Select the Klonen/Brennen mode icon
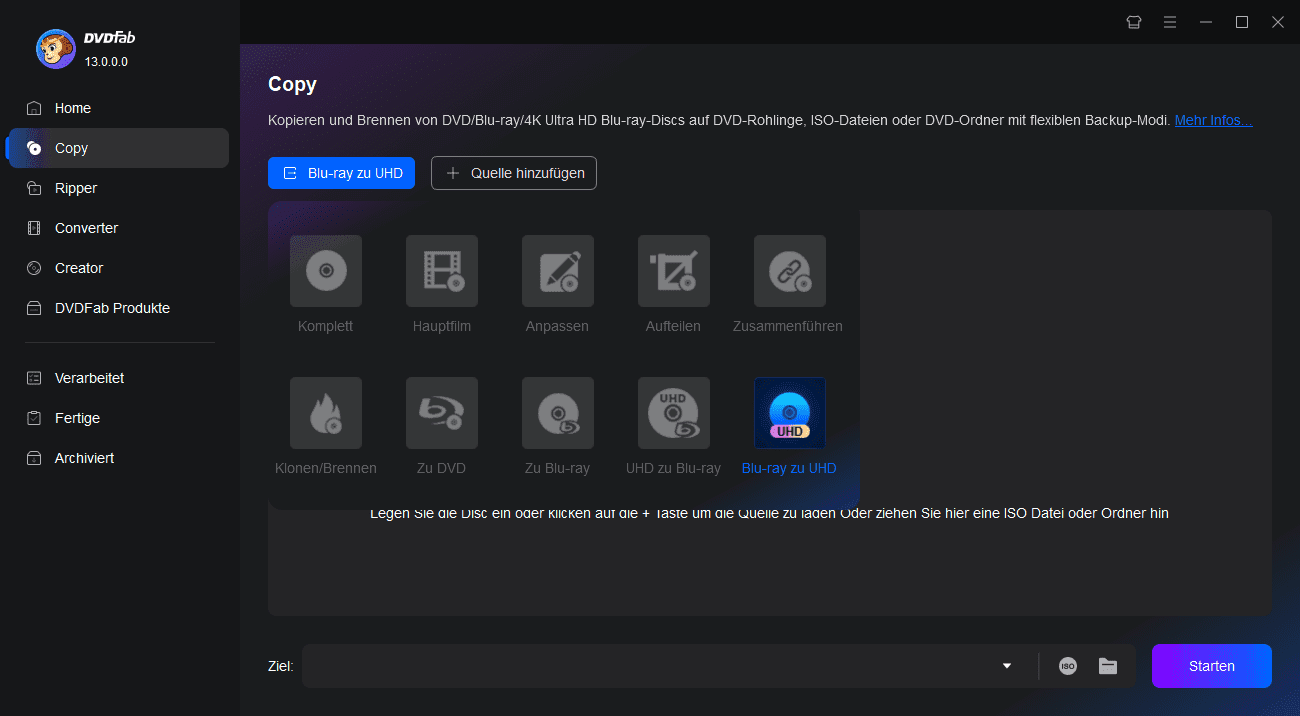The height and width of the screenshot is (716, 1300). point(326,413)
